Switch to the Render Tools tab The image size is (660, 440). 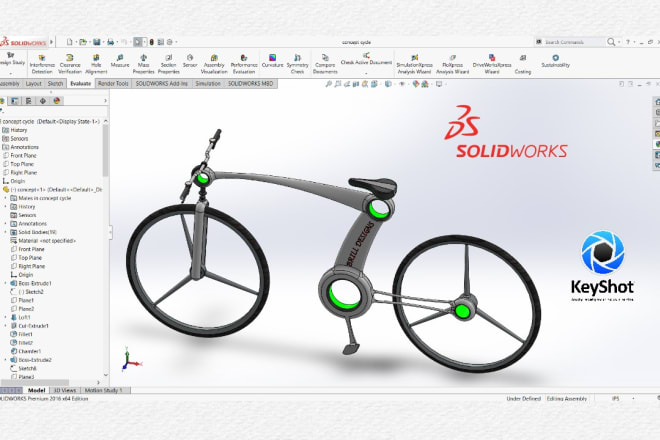click(x=112, y=84)
